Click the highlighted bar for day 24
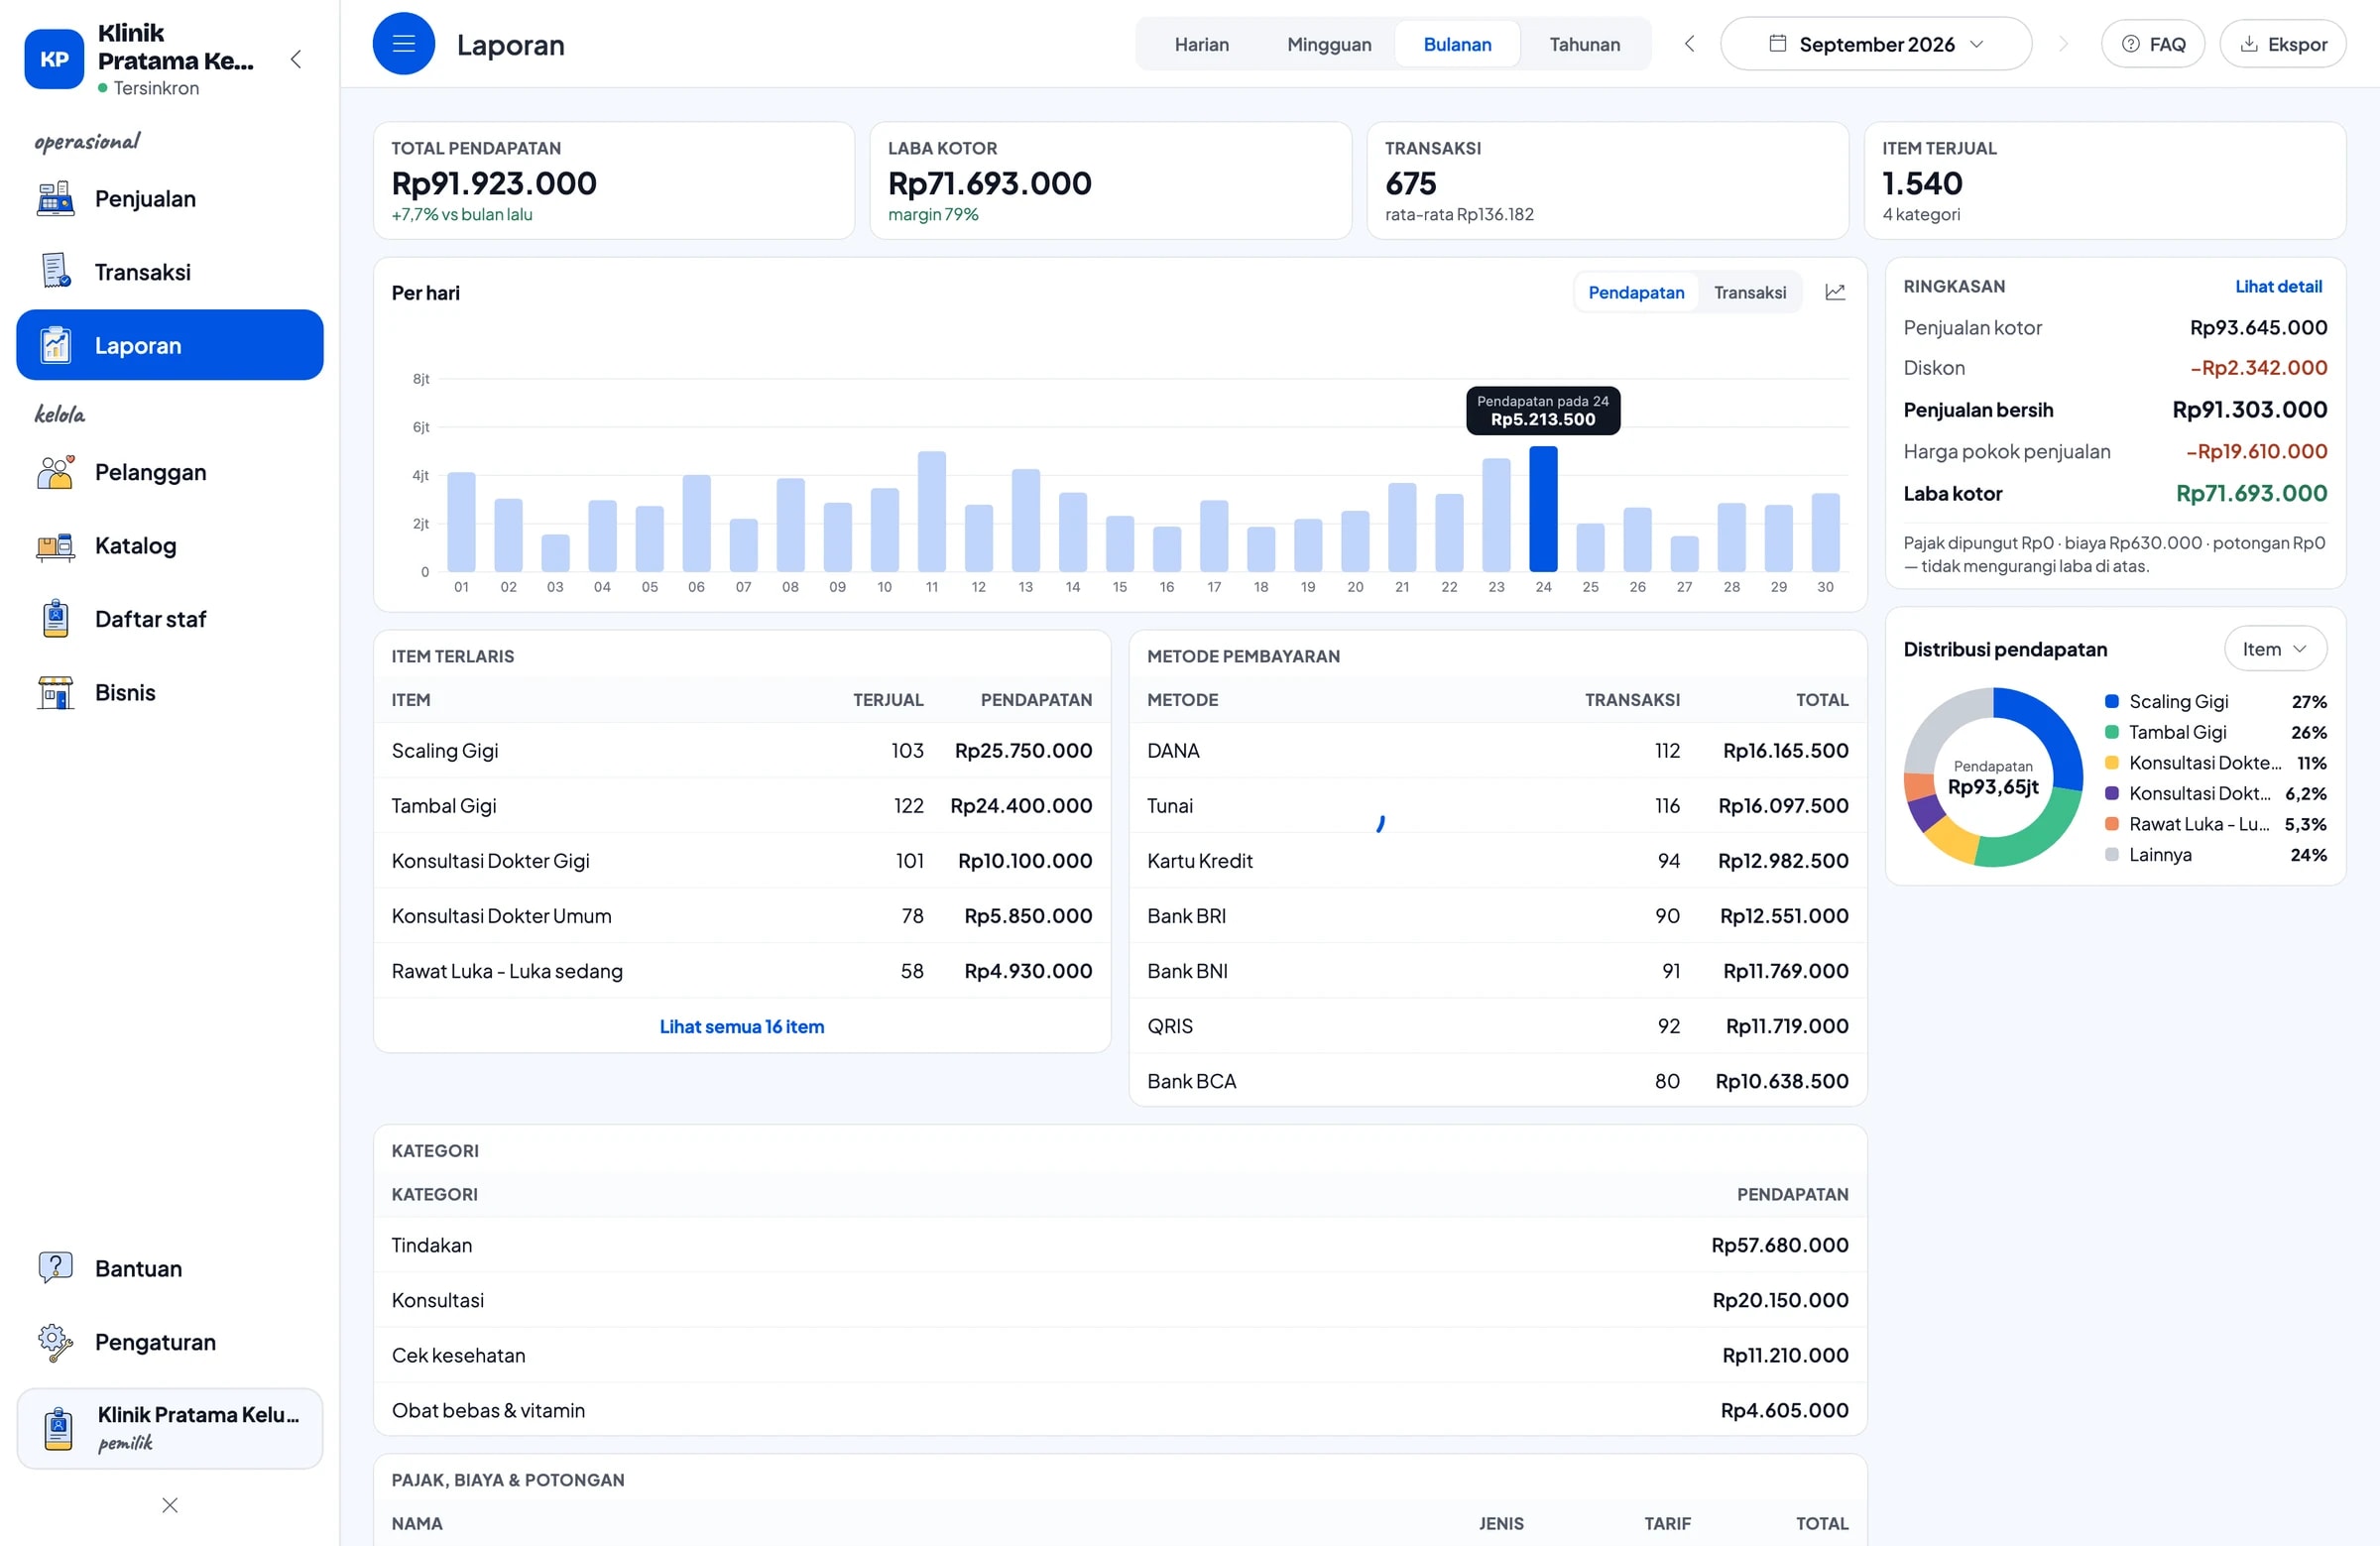This screenshot has width=2380, height=1546. [1543, 509]
